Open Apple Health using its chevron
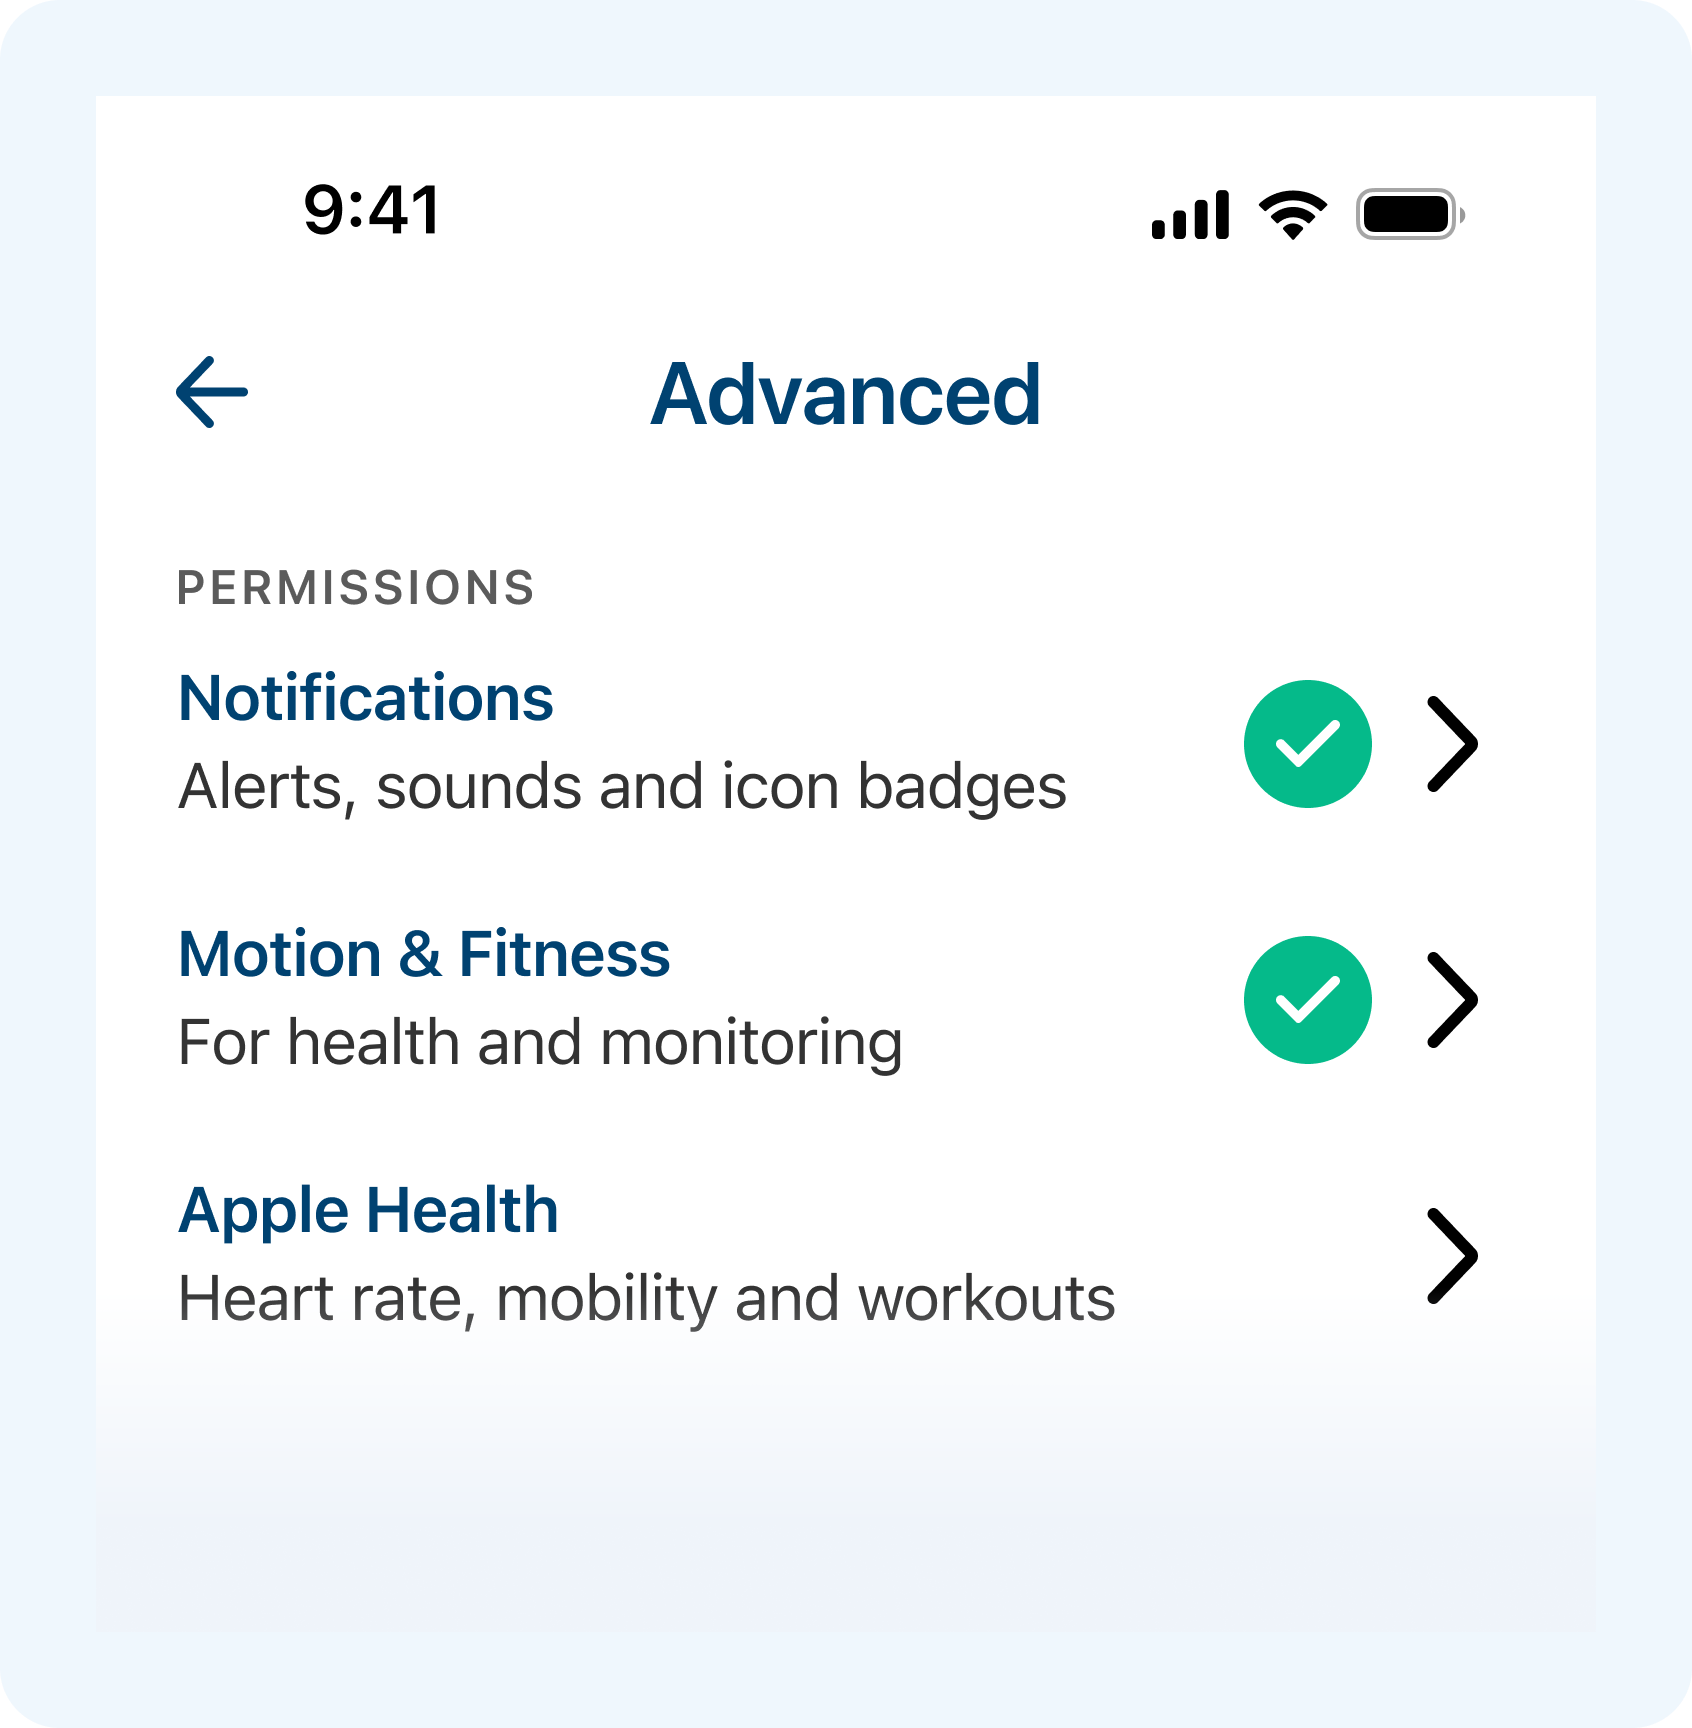Screen dimensions: 1692x1728 1451,1256
